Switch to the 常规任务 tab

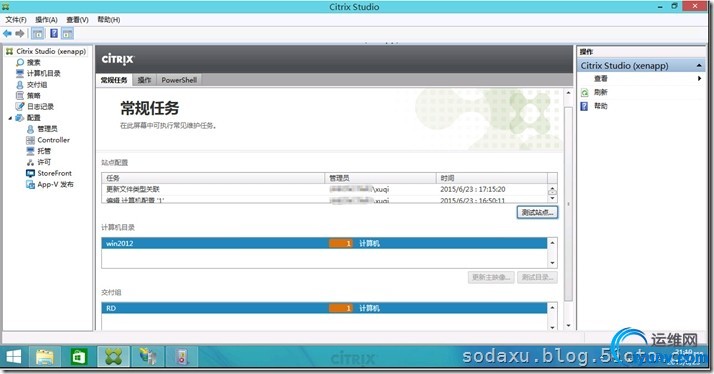(x=114, y=80)
